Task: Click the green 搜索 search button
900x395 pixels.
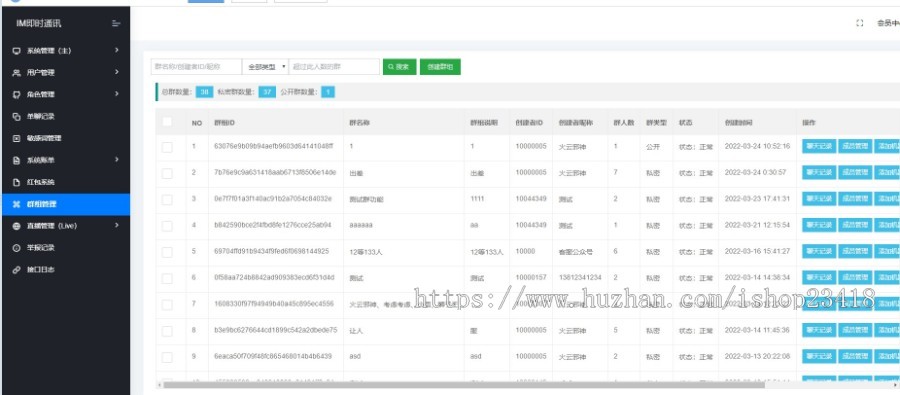Action: click(x=399, y=67)
